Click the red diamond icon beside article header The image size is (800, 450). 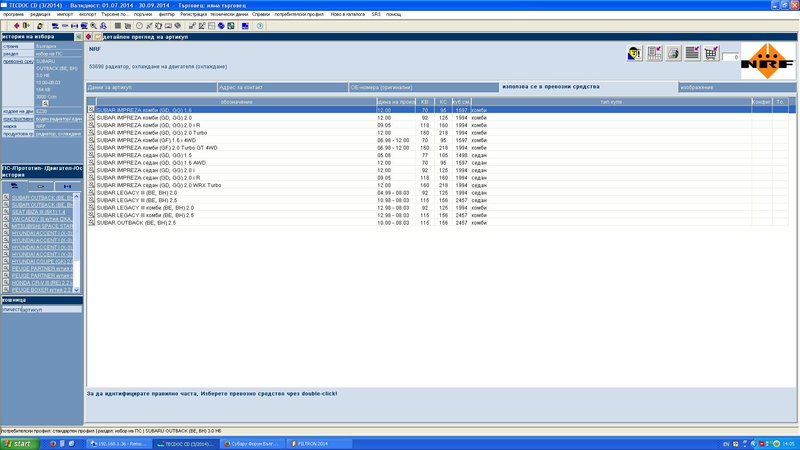(x=88, y=37)
